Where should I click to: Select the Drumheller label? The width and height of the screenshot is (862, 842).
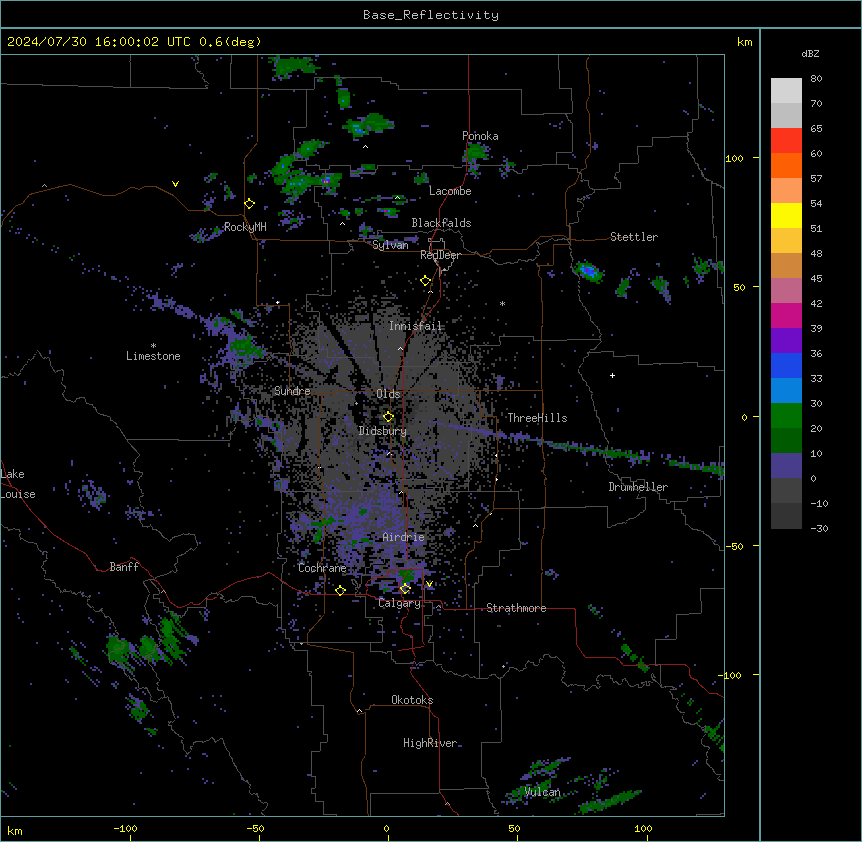(x=638, y=487)
